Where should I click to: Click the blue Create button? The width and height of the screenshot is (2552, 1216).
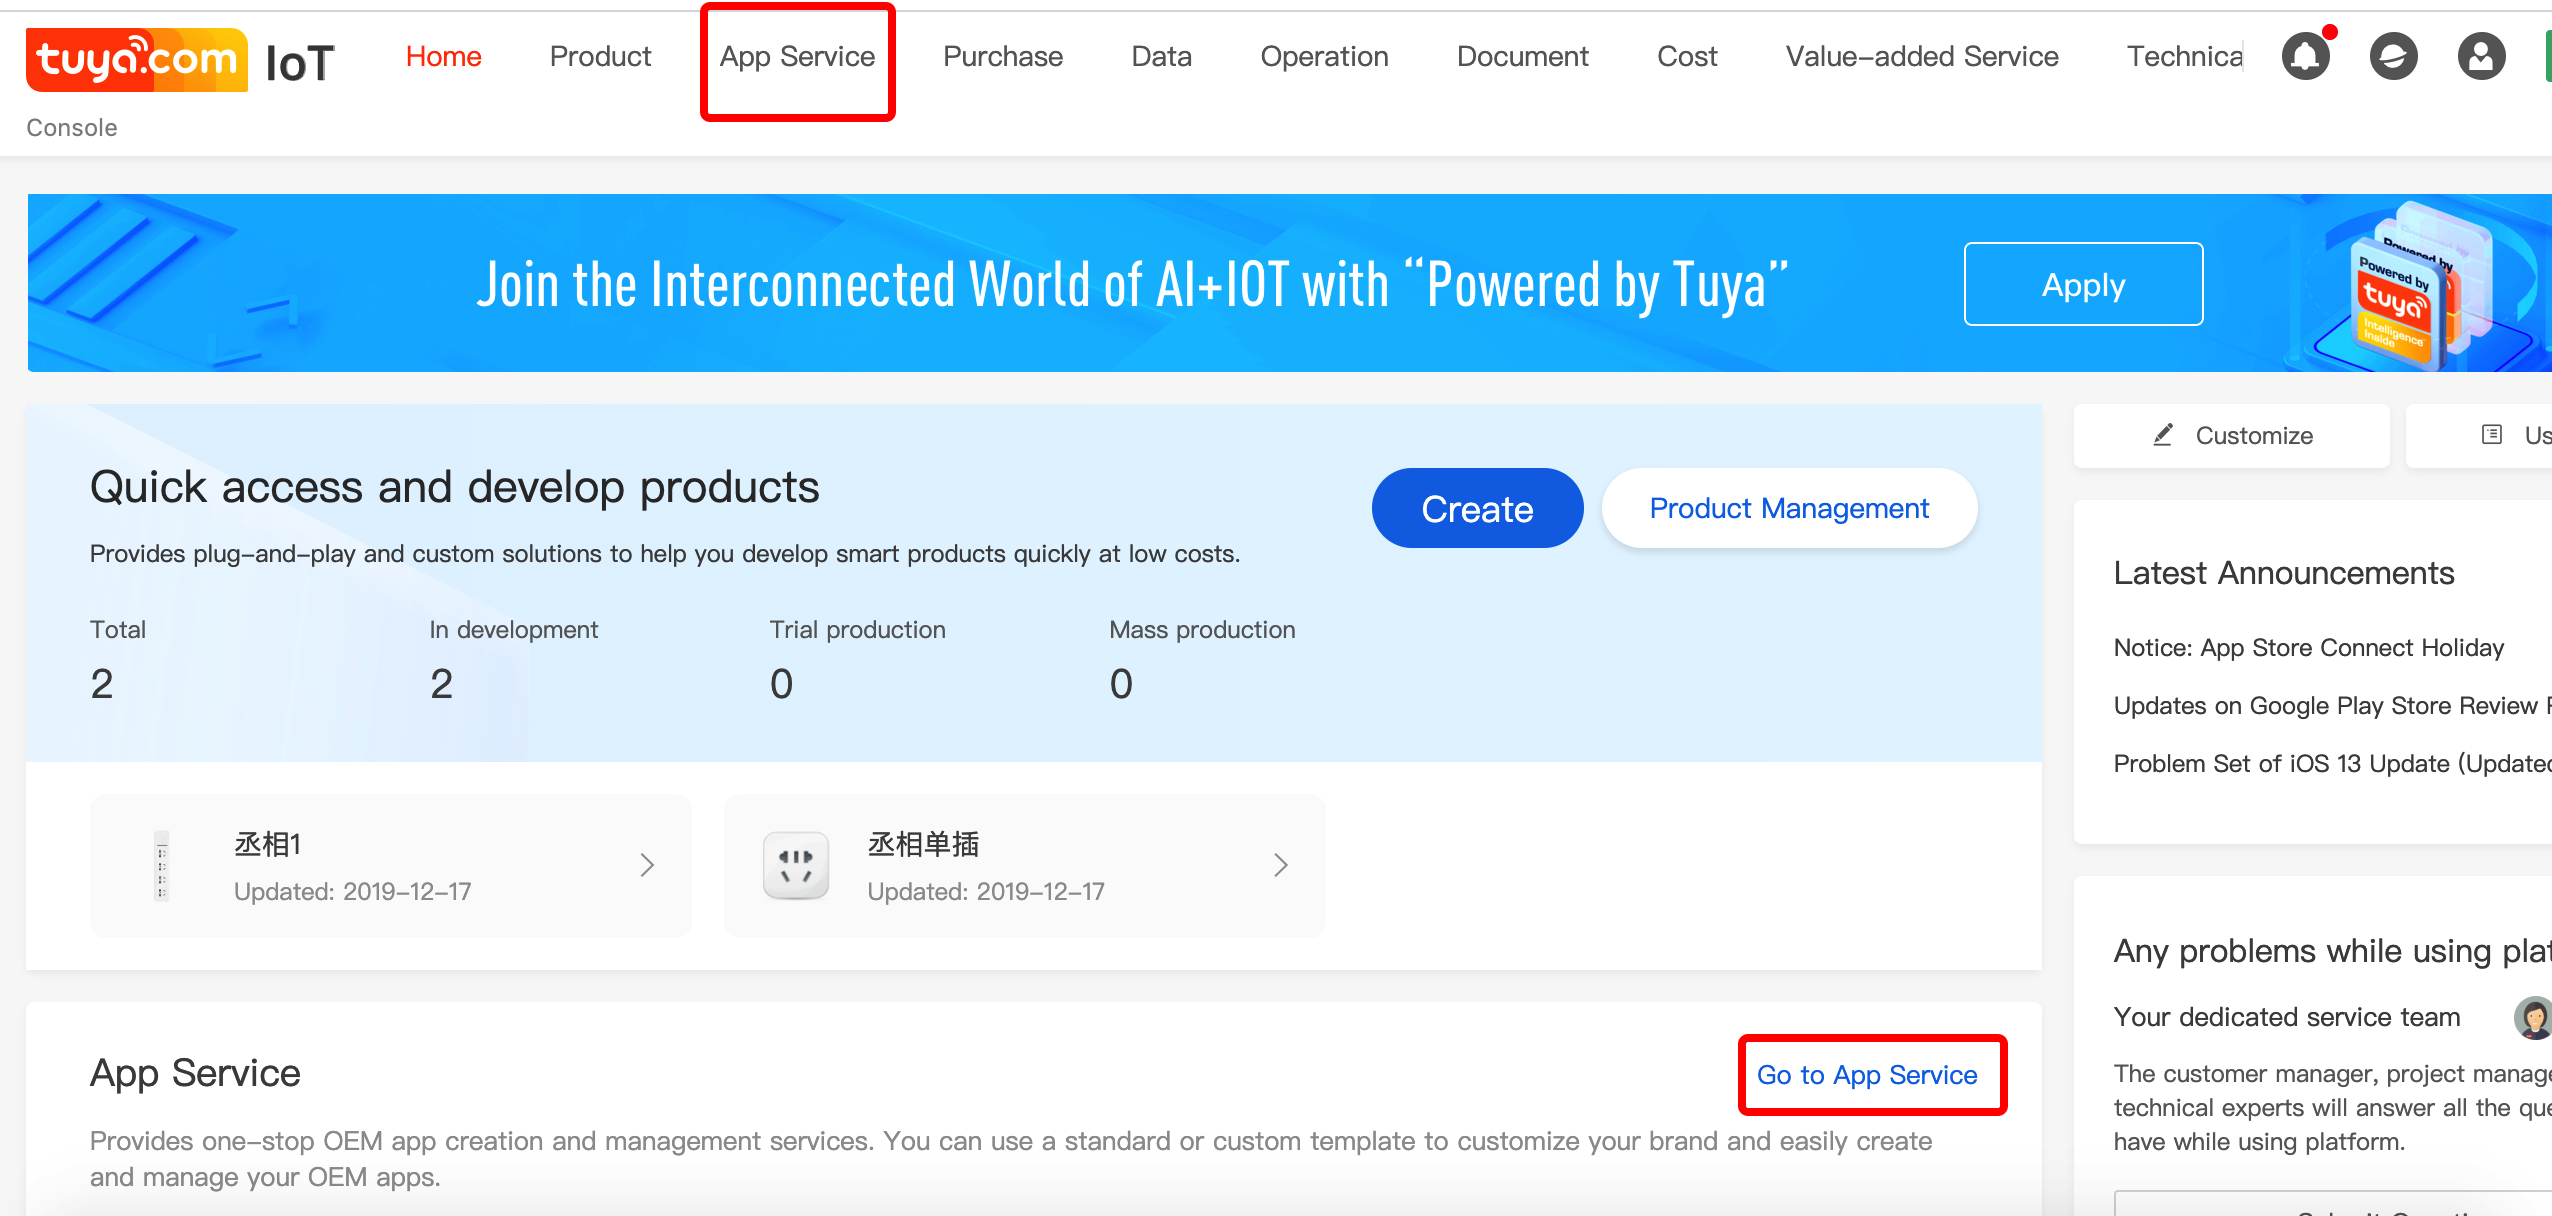pos(1477,508)
